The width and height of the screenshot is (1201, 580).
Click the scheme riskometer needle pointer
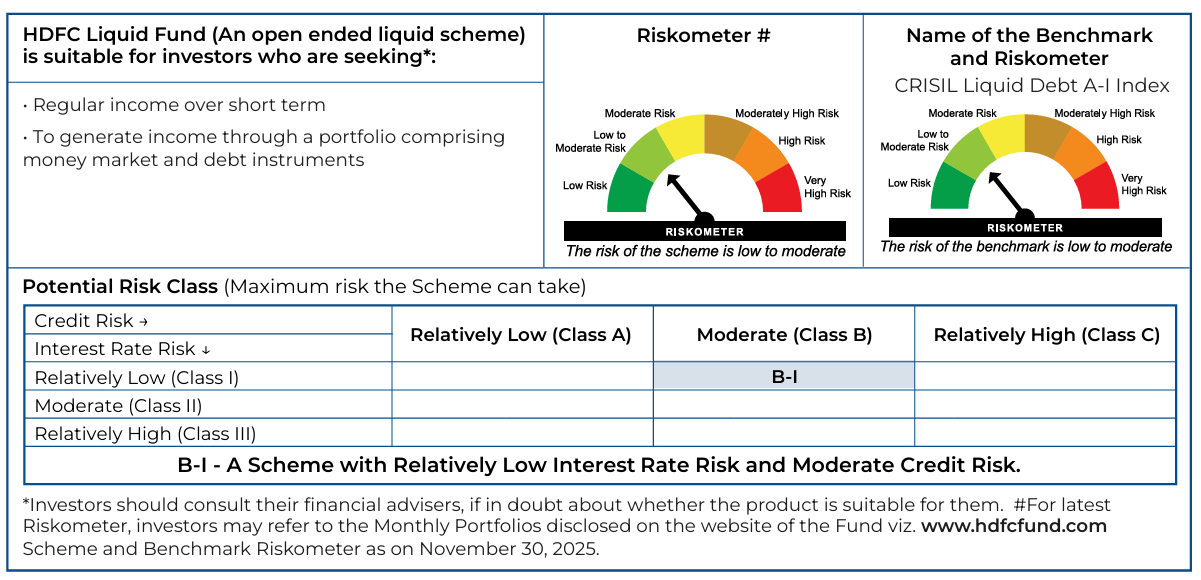coord(685,197)
